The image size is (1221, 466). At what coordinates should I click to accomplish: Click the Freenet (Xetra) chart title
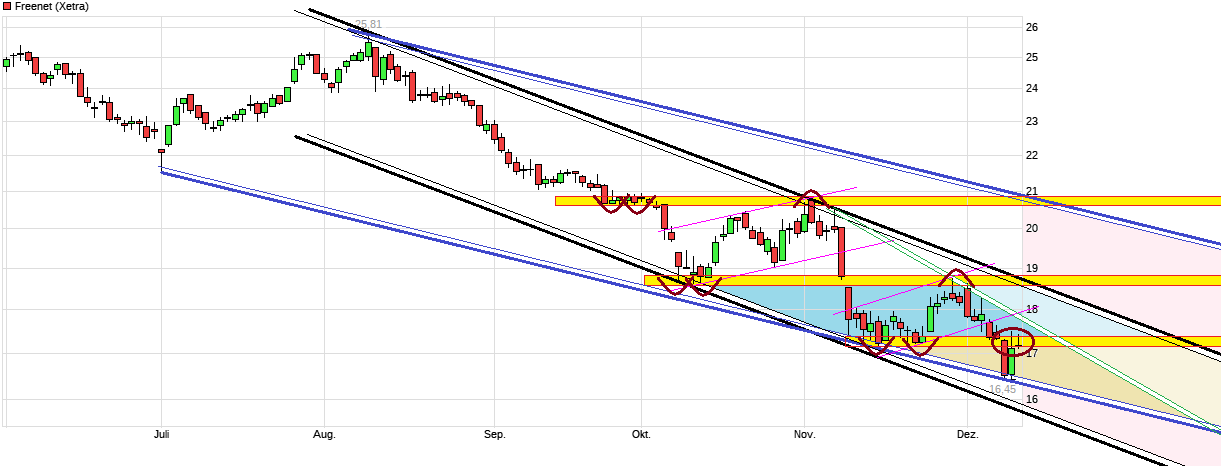pyautogui.click(x=51, y=6)
